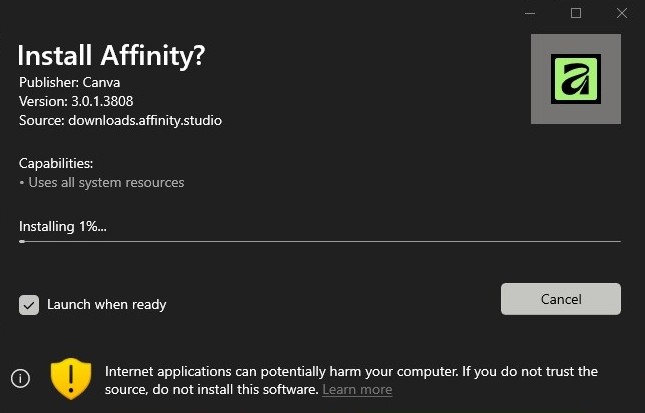Minimize the installer window

click(x=528, y=13)
